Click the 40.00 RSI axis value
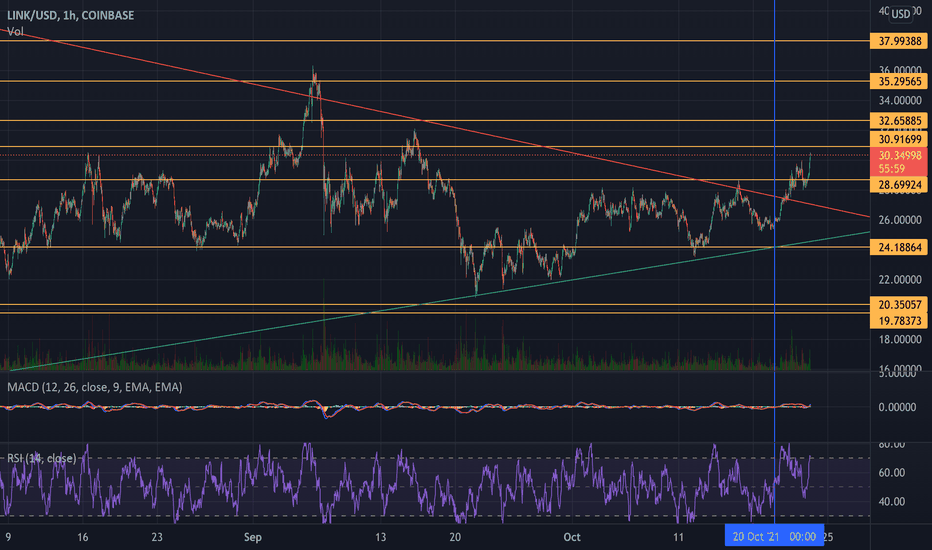This screenshot has height=550, width=932. coord(892,502)
